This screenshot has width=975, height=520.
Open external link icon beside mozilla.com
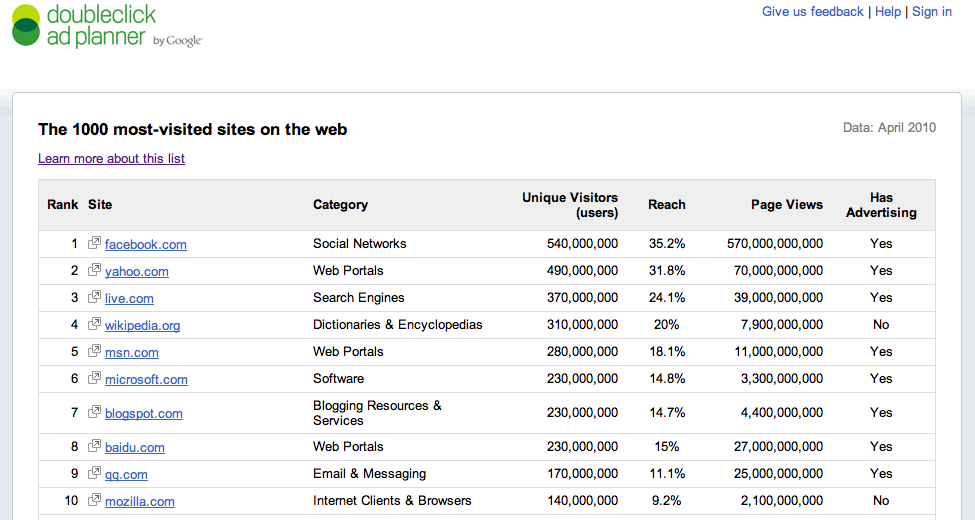[94, 499]
